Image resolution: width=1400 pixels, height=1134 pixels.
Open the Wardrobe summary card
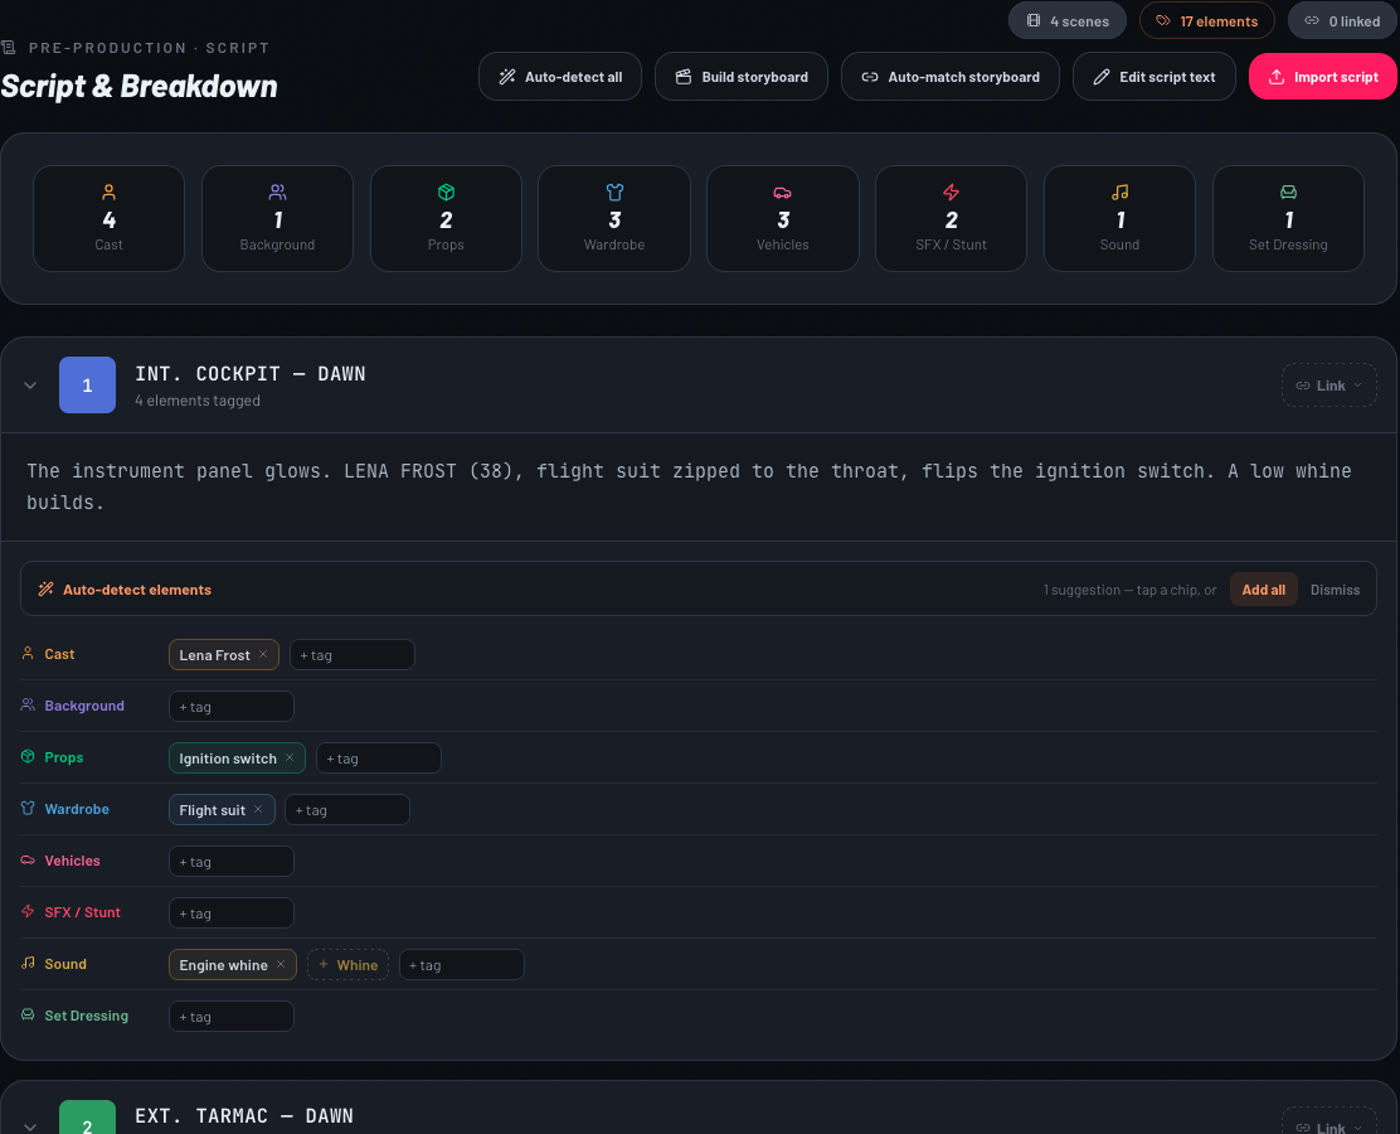[614, 218]
